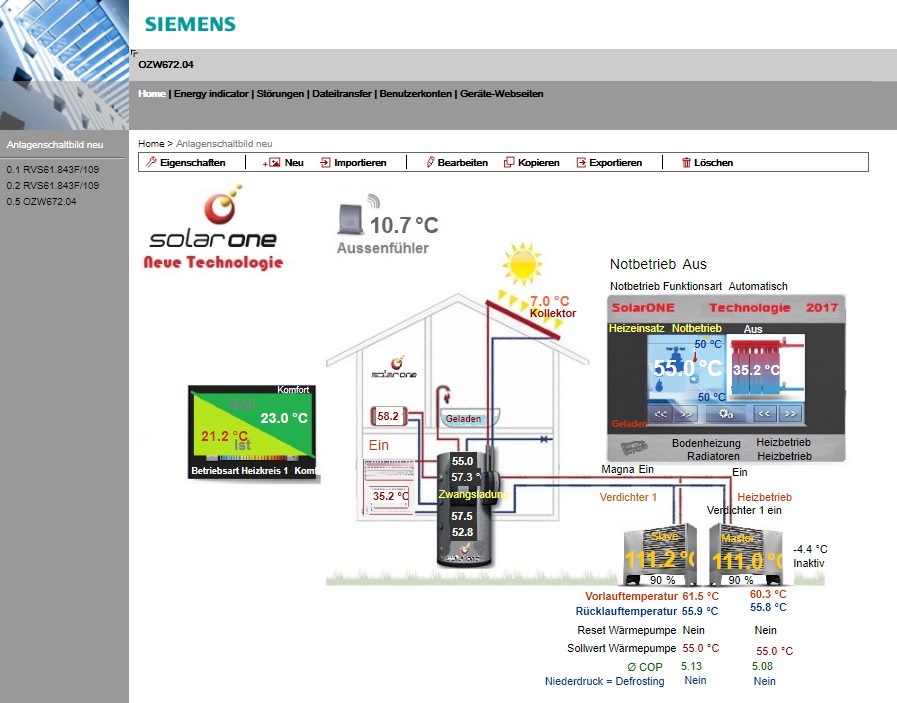
Task: Click the Master heat pump unit
Action: pyautogui.click(x=745, y=555)
